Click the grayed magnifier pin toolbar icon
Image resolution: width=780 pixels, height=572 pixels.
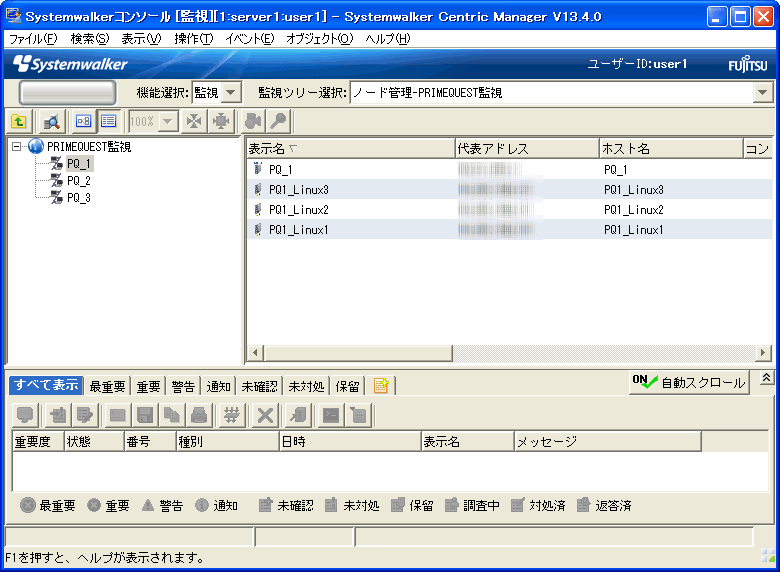[x=279, y=121]
